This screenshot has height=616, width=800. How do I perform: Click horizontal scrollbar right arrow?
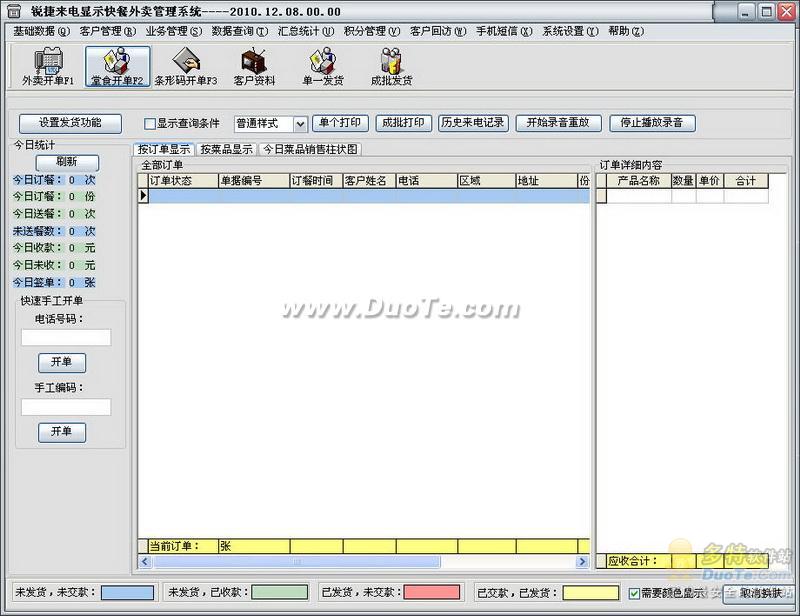(582, 561)
